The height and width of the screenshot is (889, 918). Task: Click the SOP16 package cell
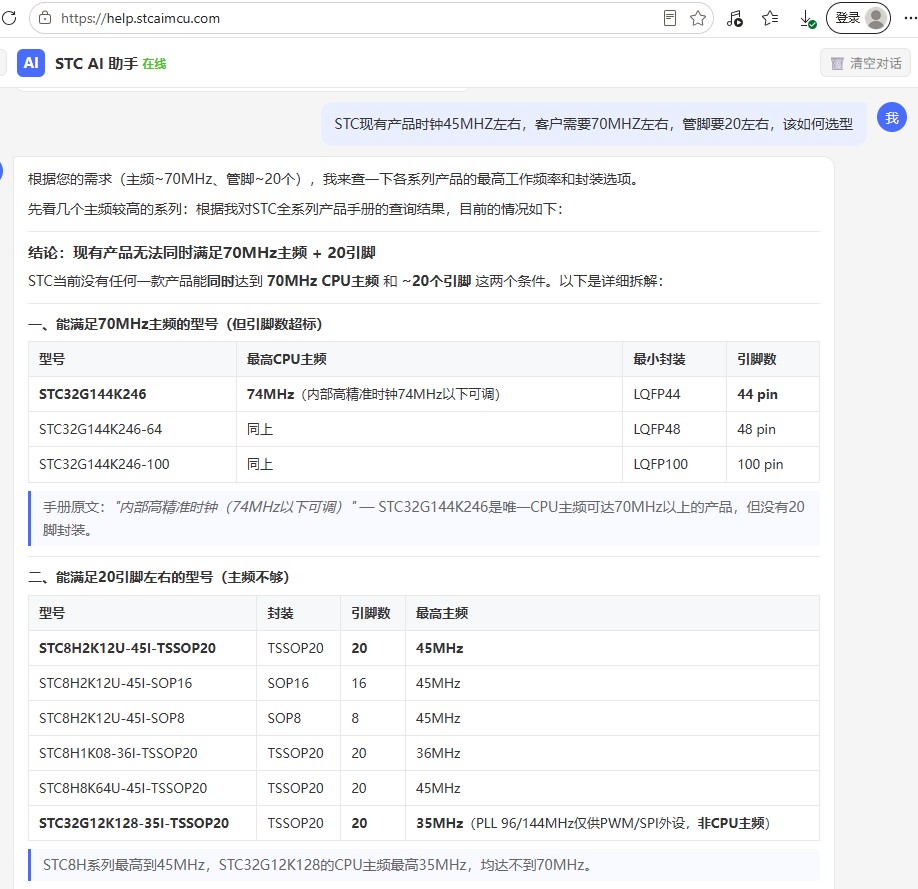(299, 683)
